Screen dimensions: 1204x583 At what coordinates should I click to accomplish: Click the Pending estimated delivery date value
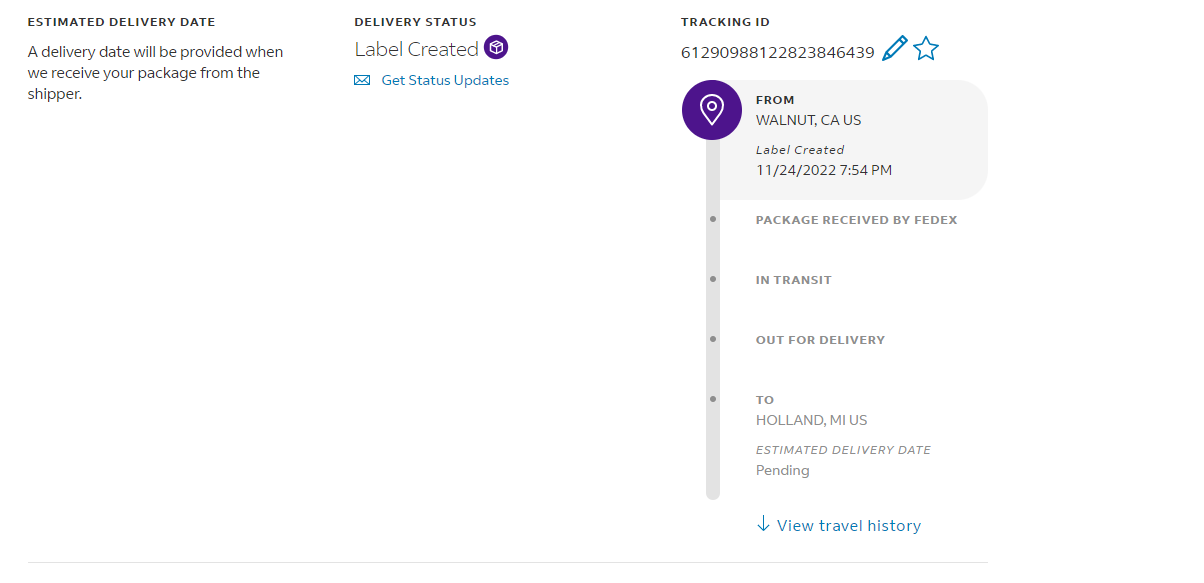782,470
